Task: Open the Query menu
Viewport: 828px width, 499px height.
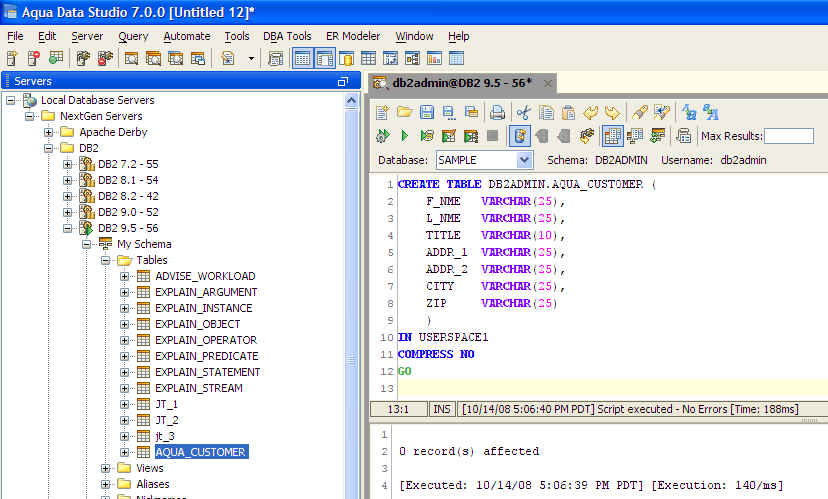Action: [x=133, y=36]
